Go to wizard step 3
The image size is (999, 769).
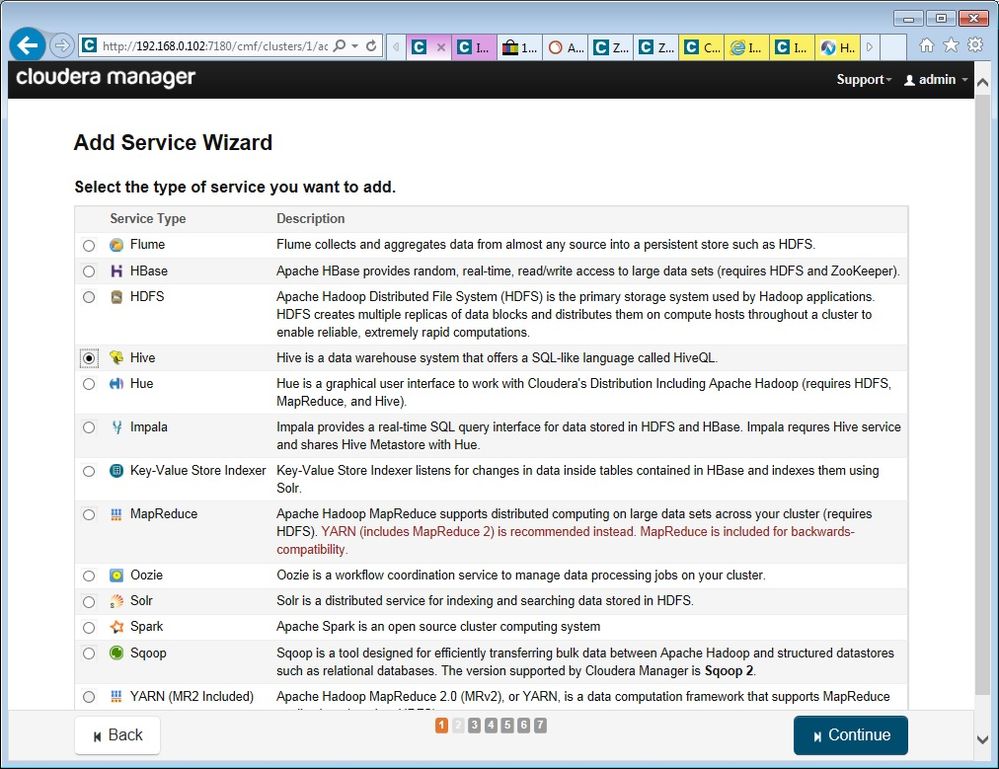pos(475,725)
